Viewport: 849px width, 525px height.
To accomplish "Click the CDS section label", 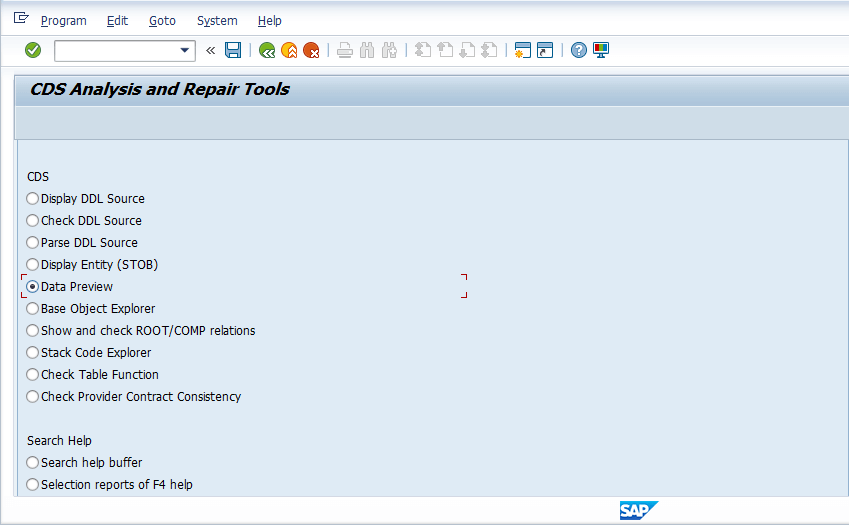I will [x=38, y=177].
